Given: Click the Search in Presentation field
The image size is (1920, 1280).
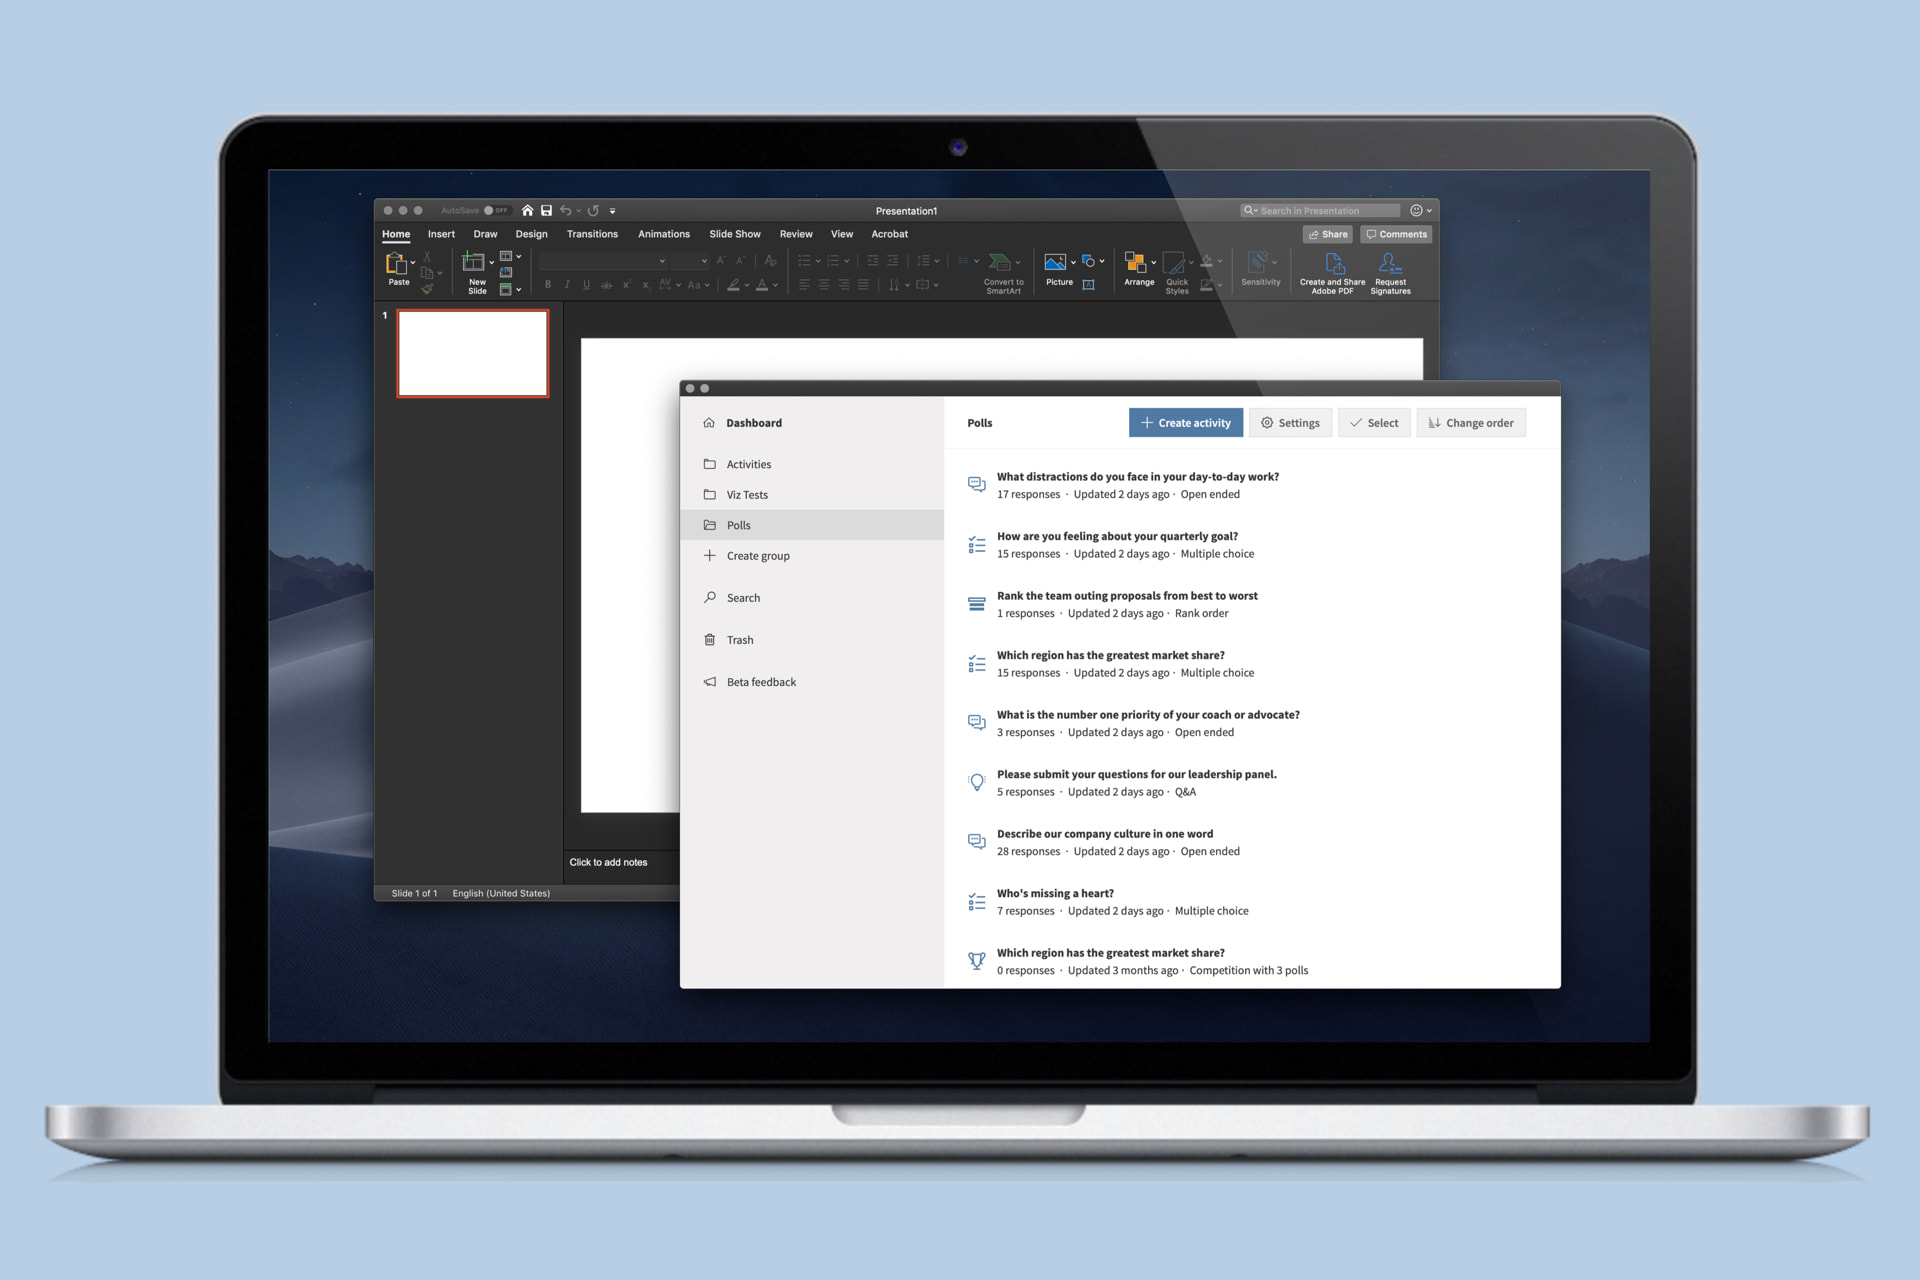Looking at the screenshot, I should click(1320, 210).
